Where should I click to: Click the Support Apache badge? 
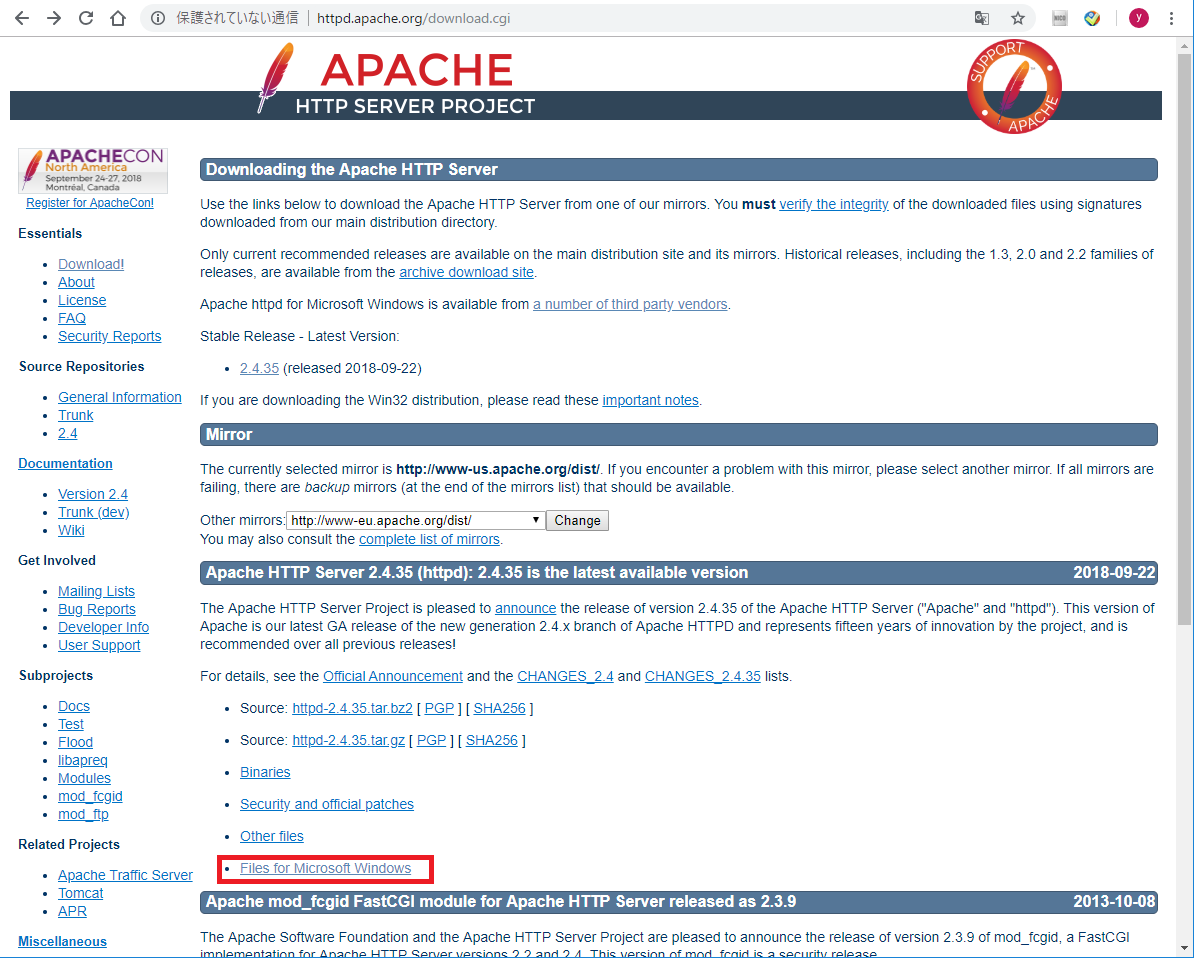coord(1014,86)
